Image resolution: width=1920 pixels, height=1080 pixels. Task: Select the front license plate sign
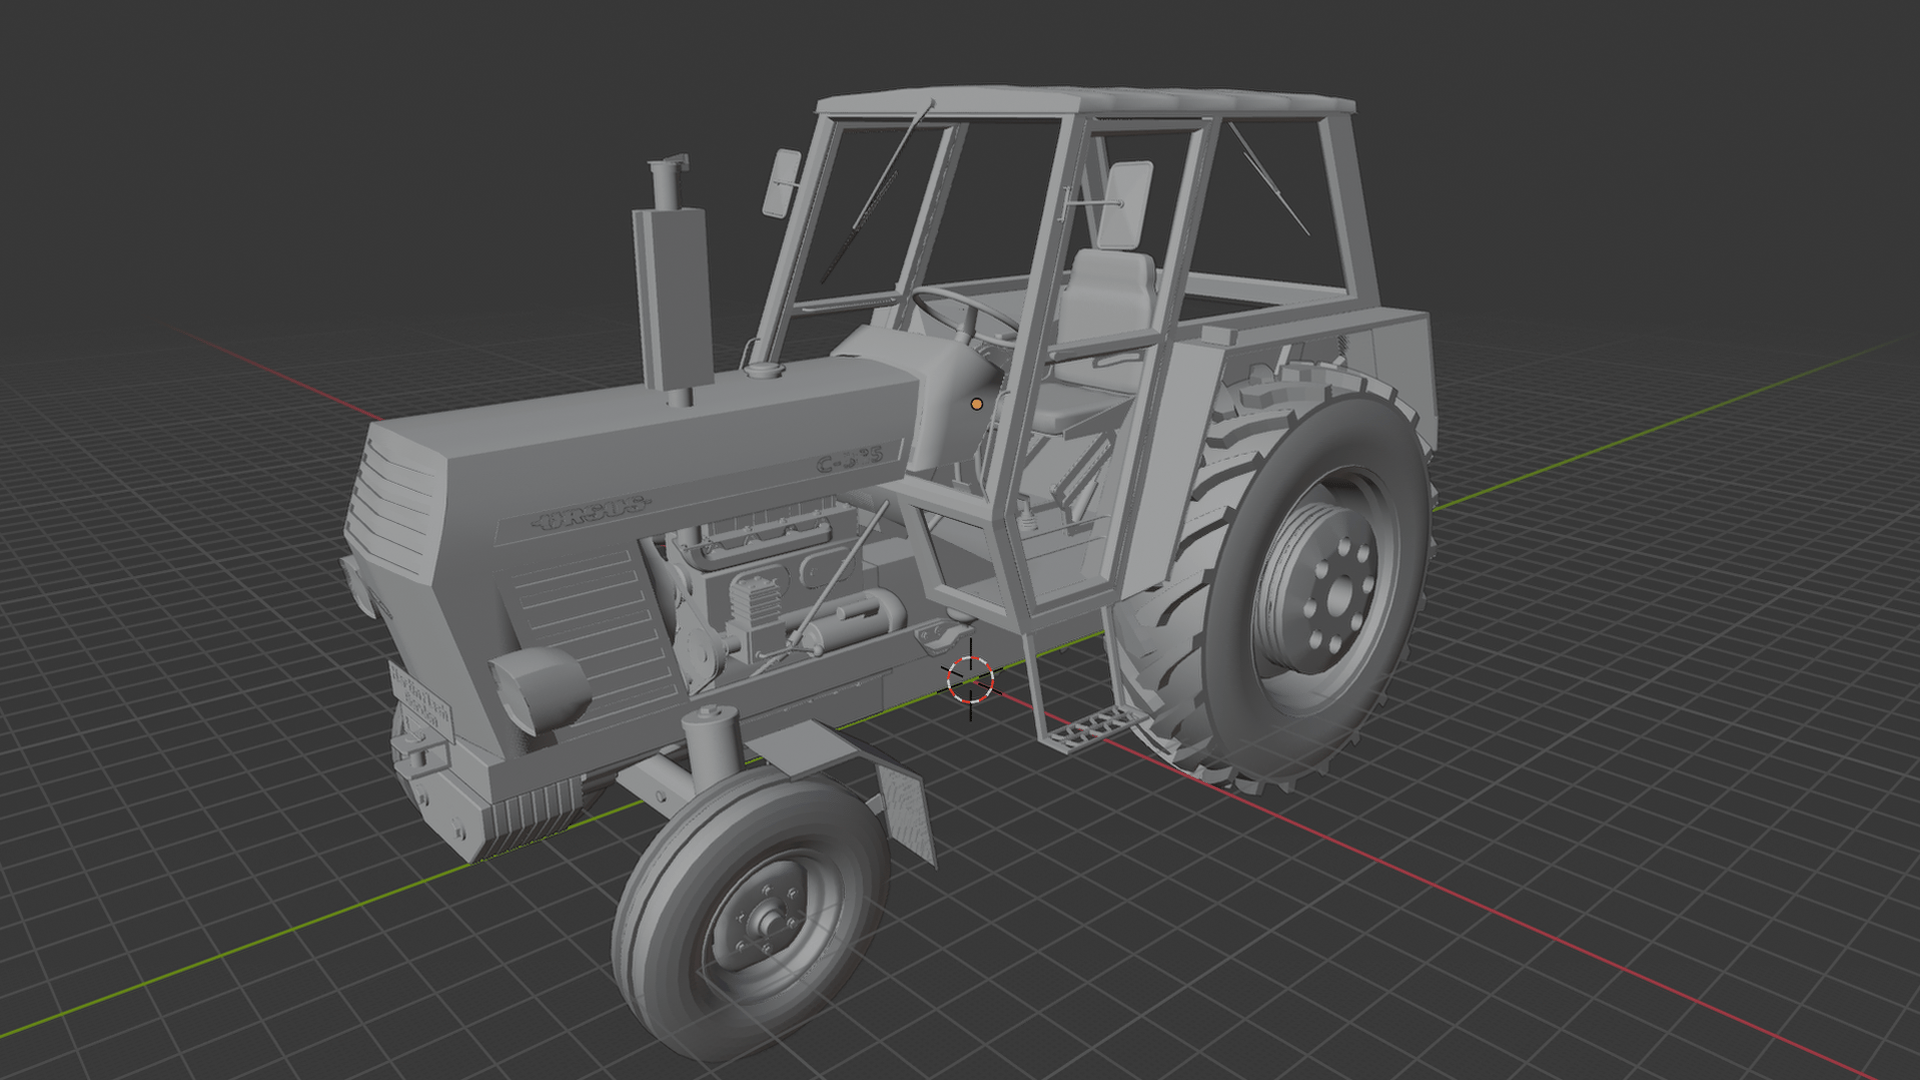pos(420,700)
